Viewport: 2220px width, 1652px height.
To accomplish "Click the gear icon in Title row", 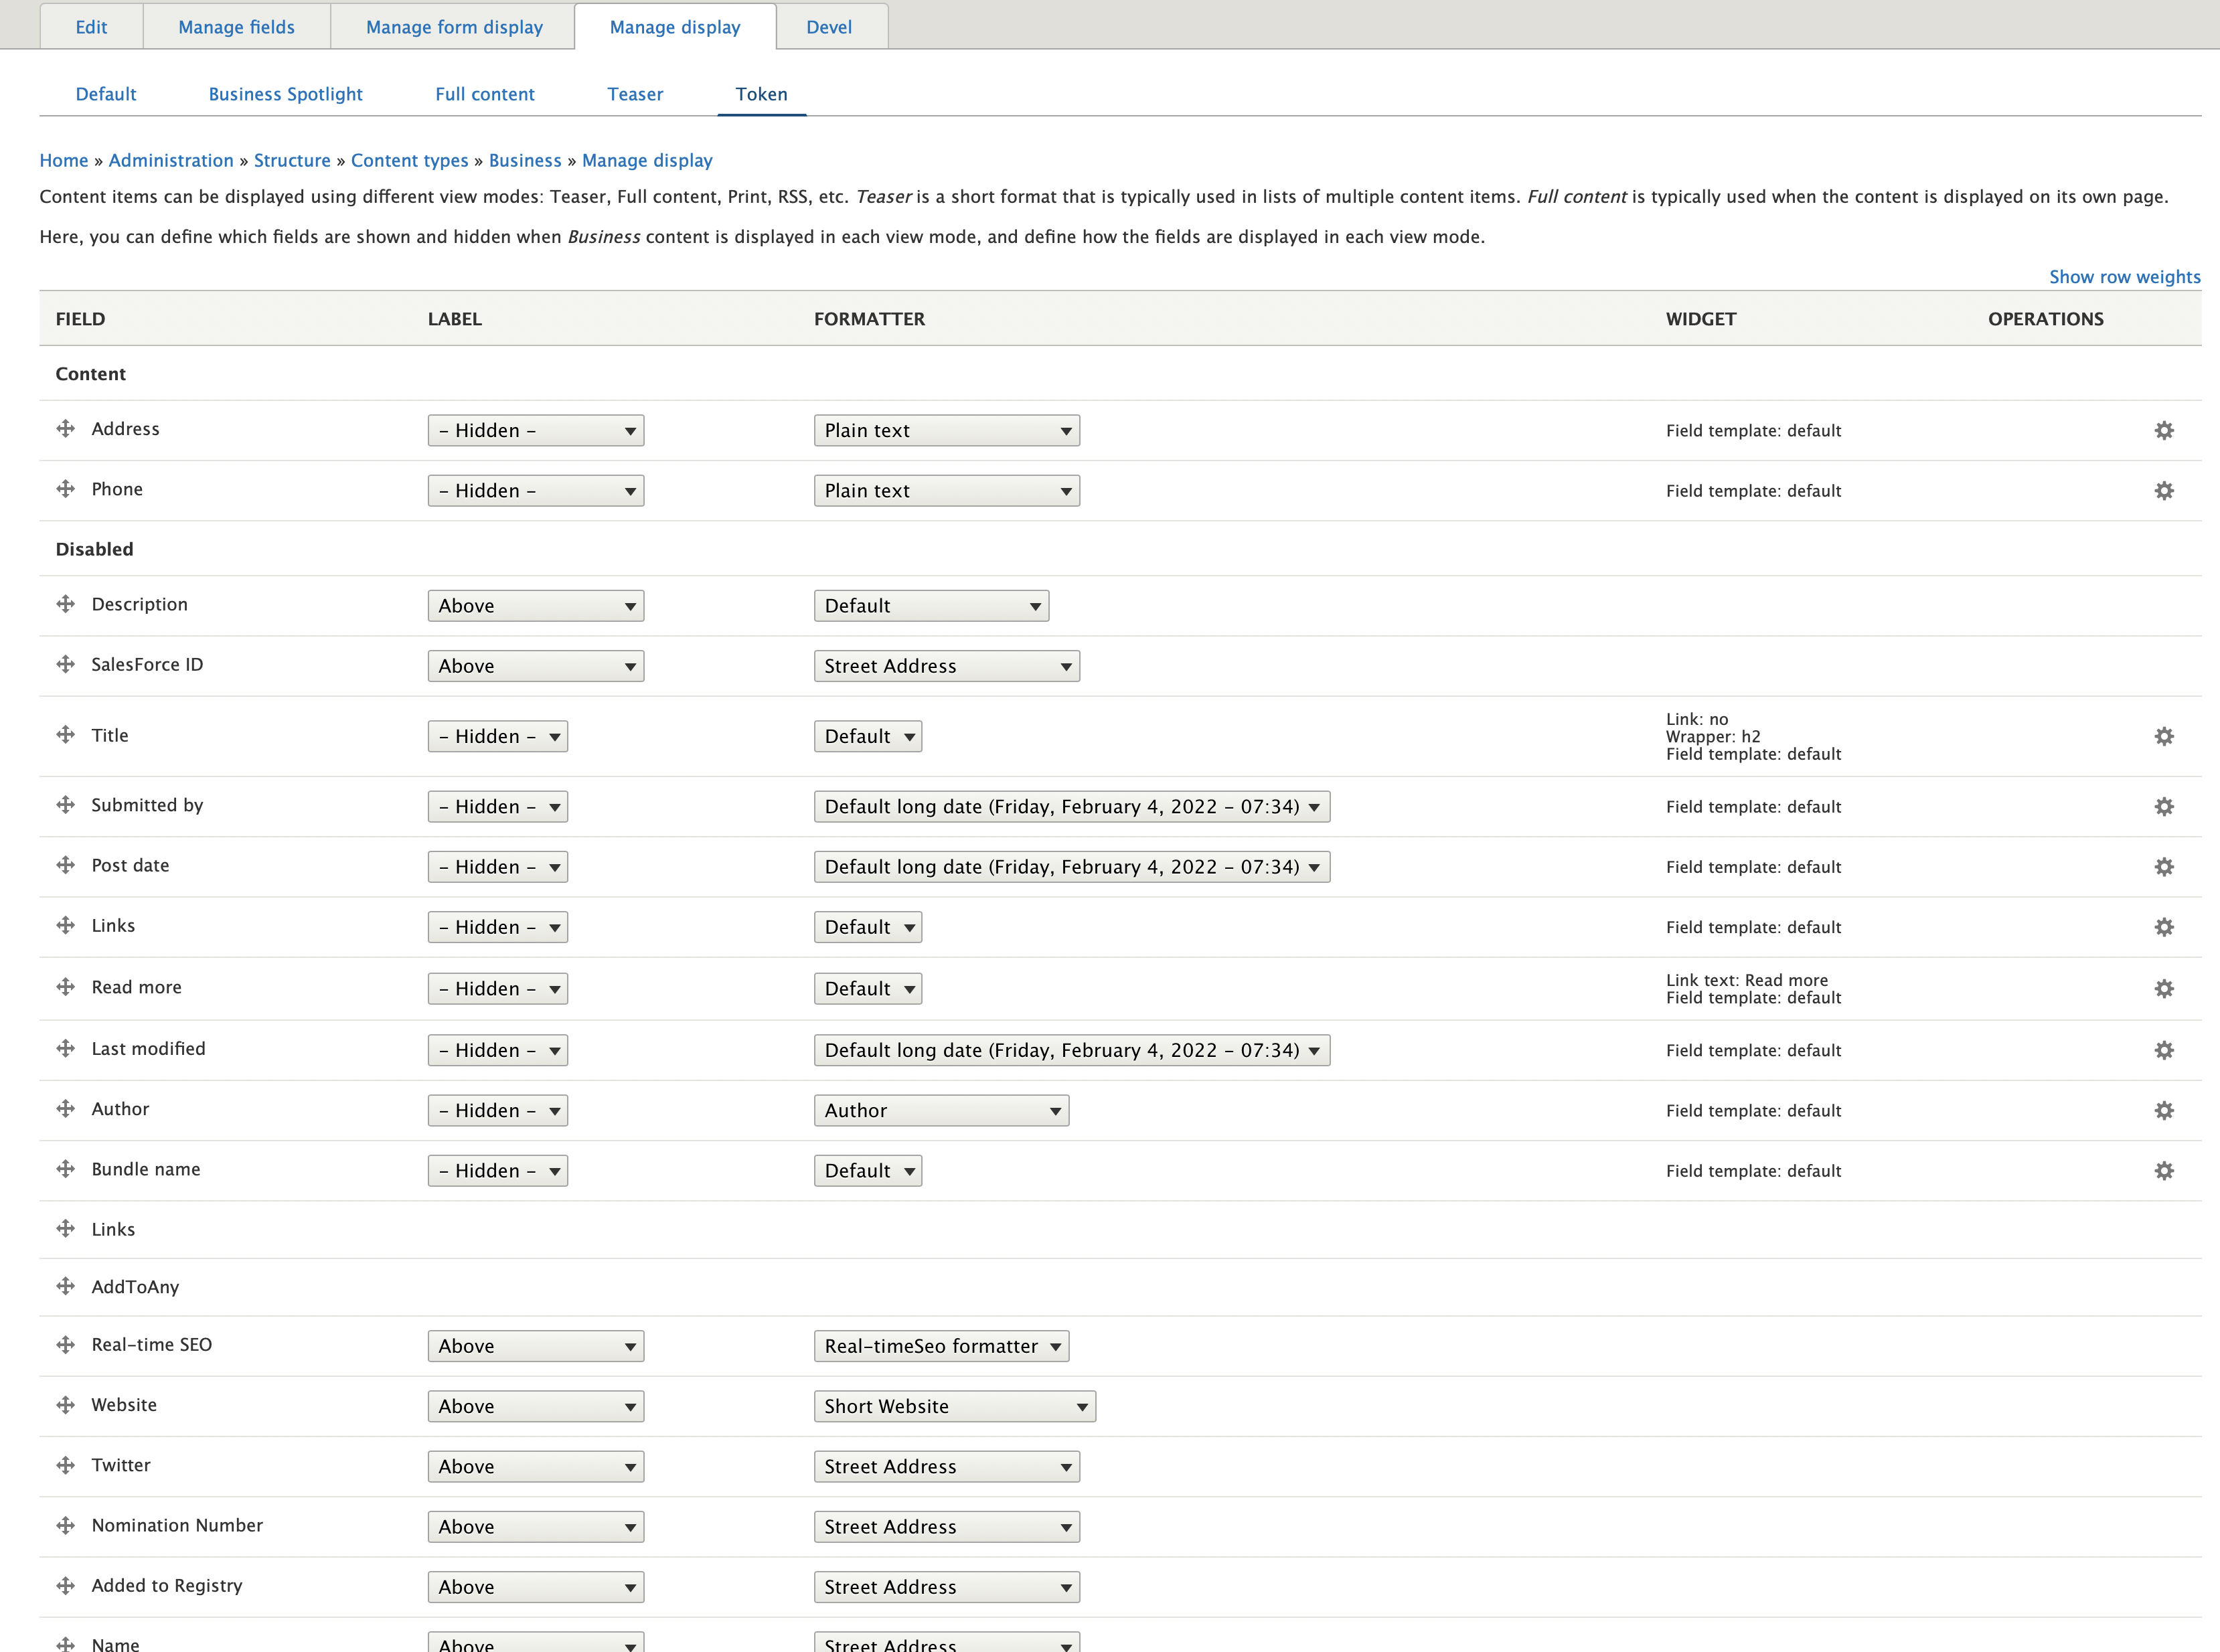I will click(2163, 737).
